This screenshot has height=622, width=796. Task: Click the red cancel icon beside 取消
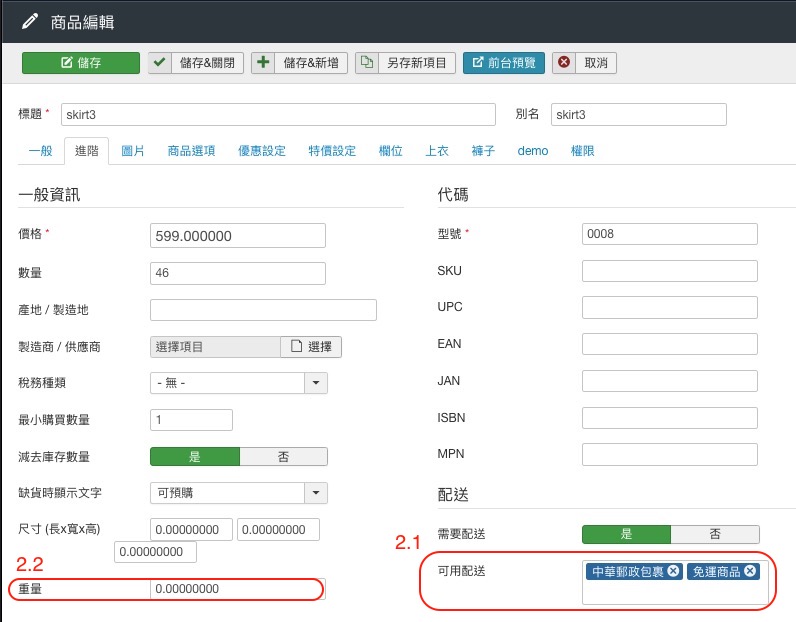[x=564, y=62]
